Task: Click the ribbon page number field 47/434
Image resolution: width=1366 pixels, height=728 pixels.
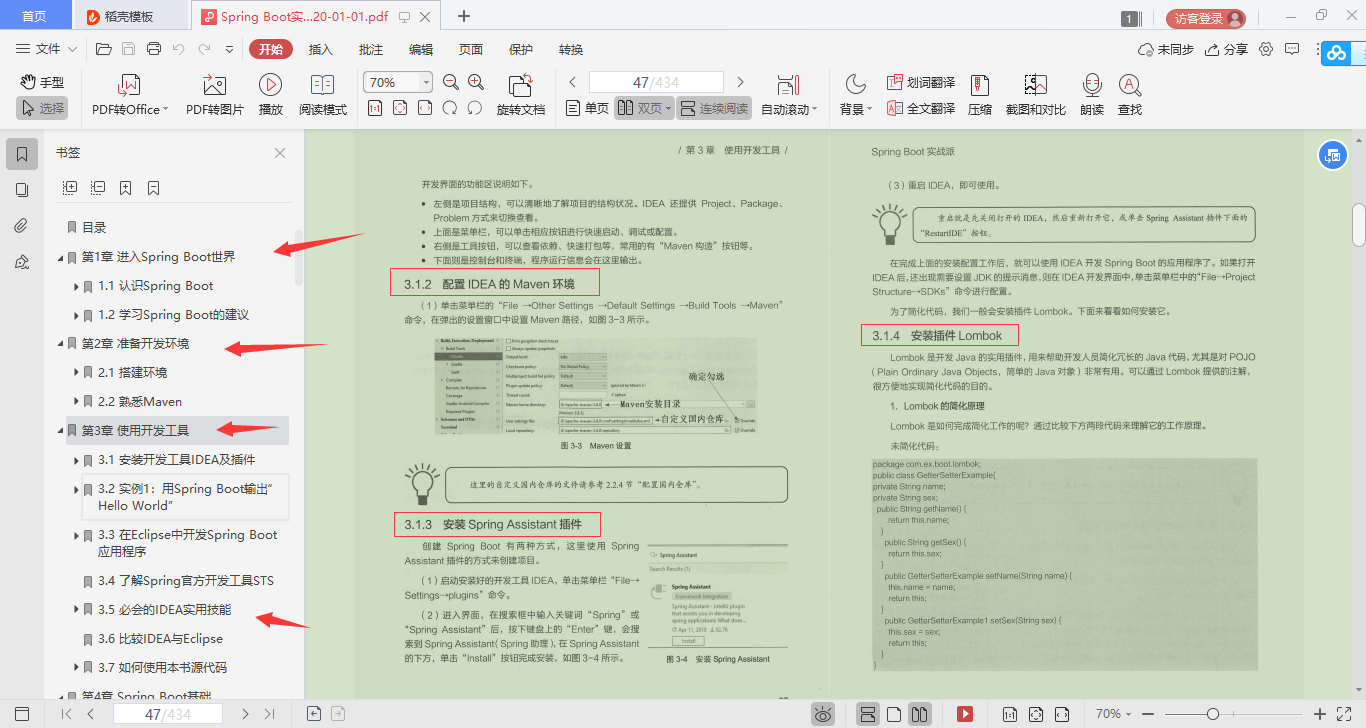Action: (656, 82)
